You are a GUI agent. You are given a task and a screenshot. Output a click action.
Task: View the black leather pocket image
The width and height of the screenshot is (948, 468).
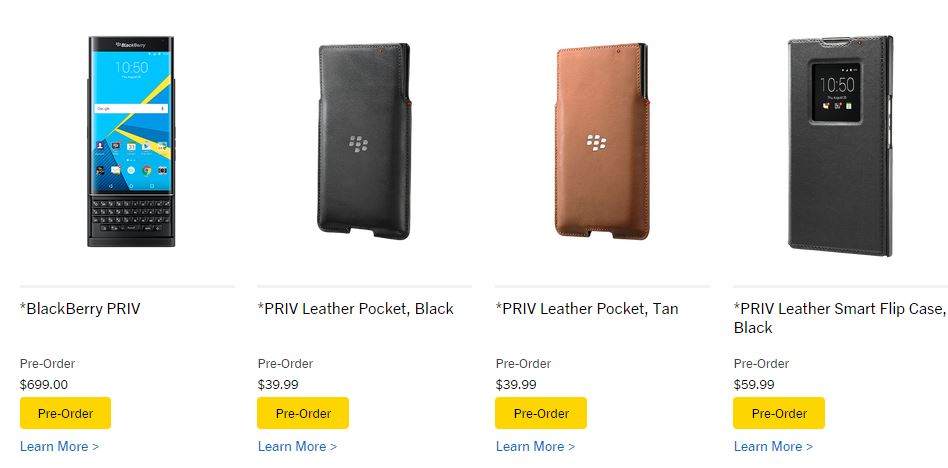click(364, 141)
